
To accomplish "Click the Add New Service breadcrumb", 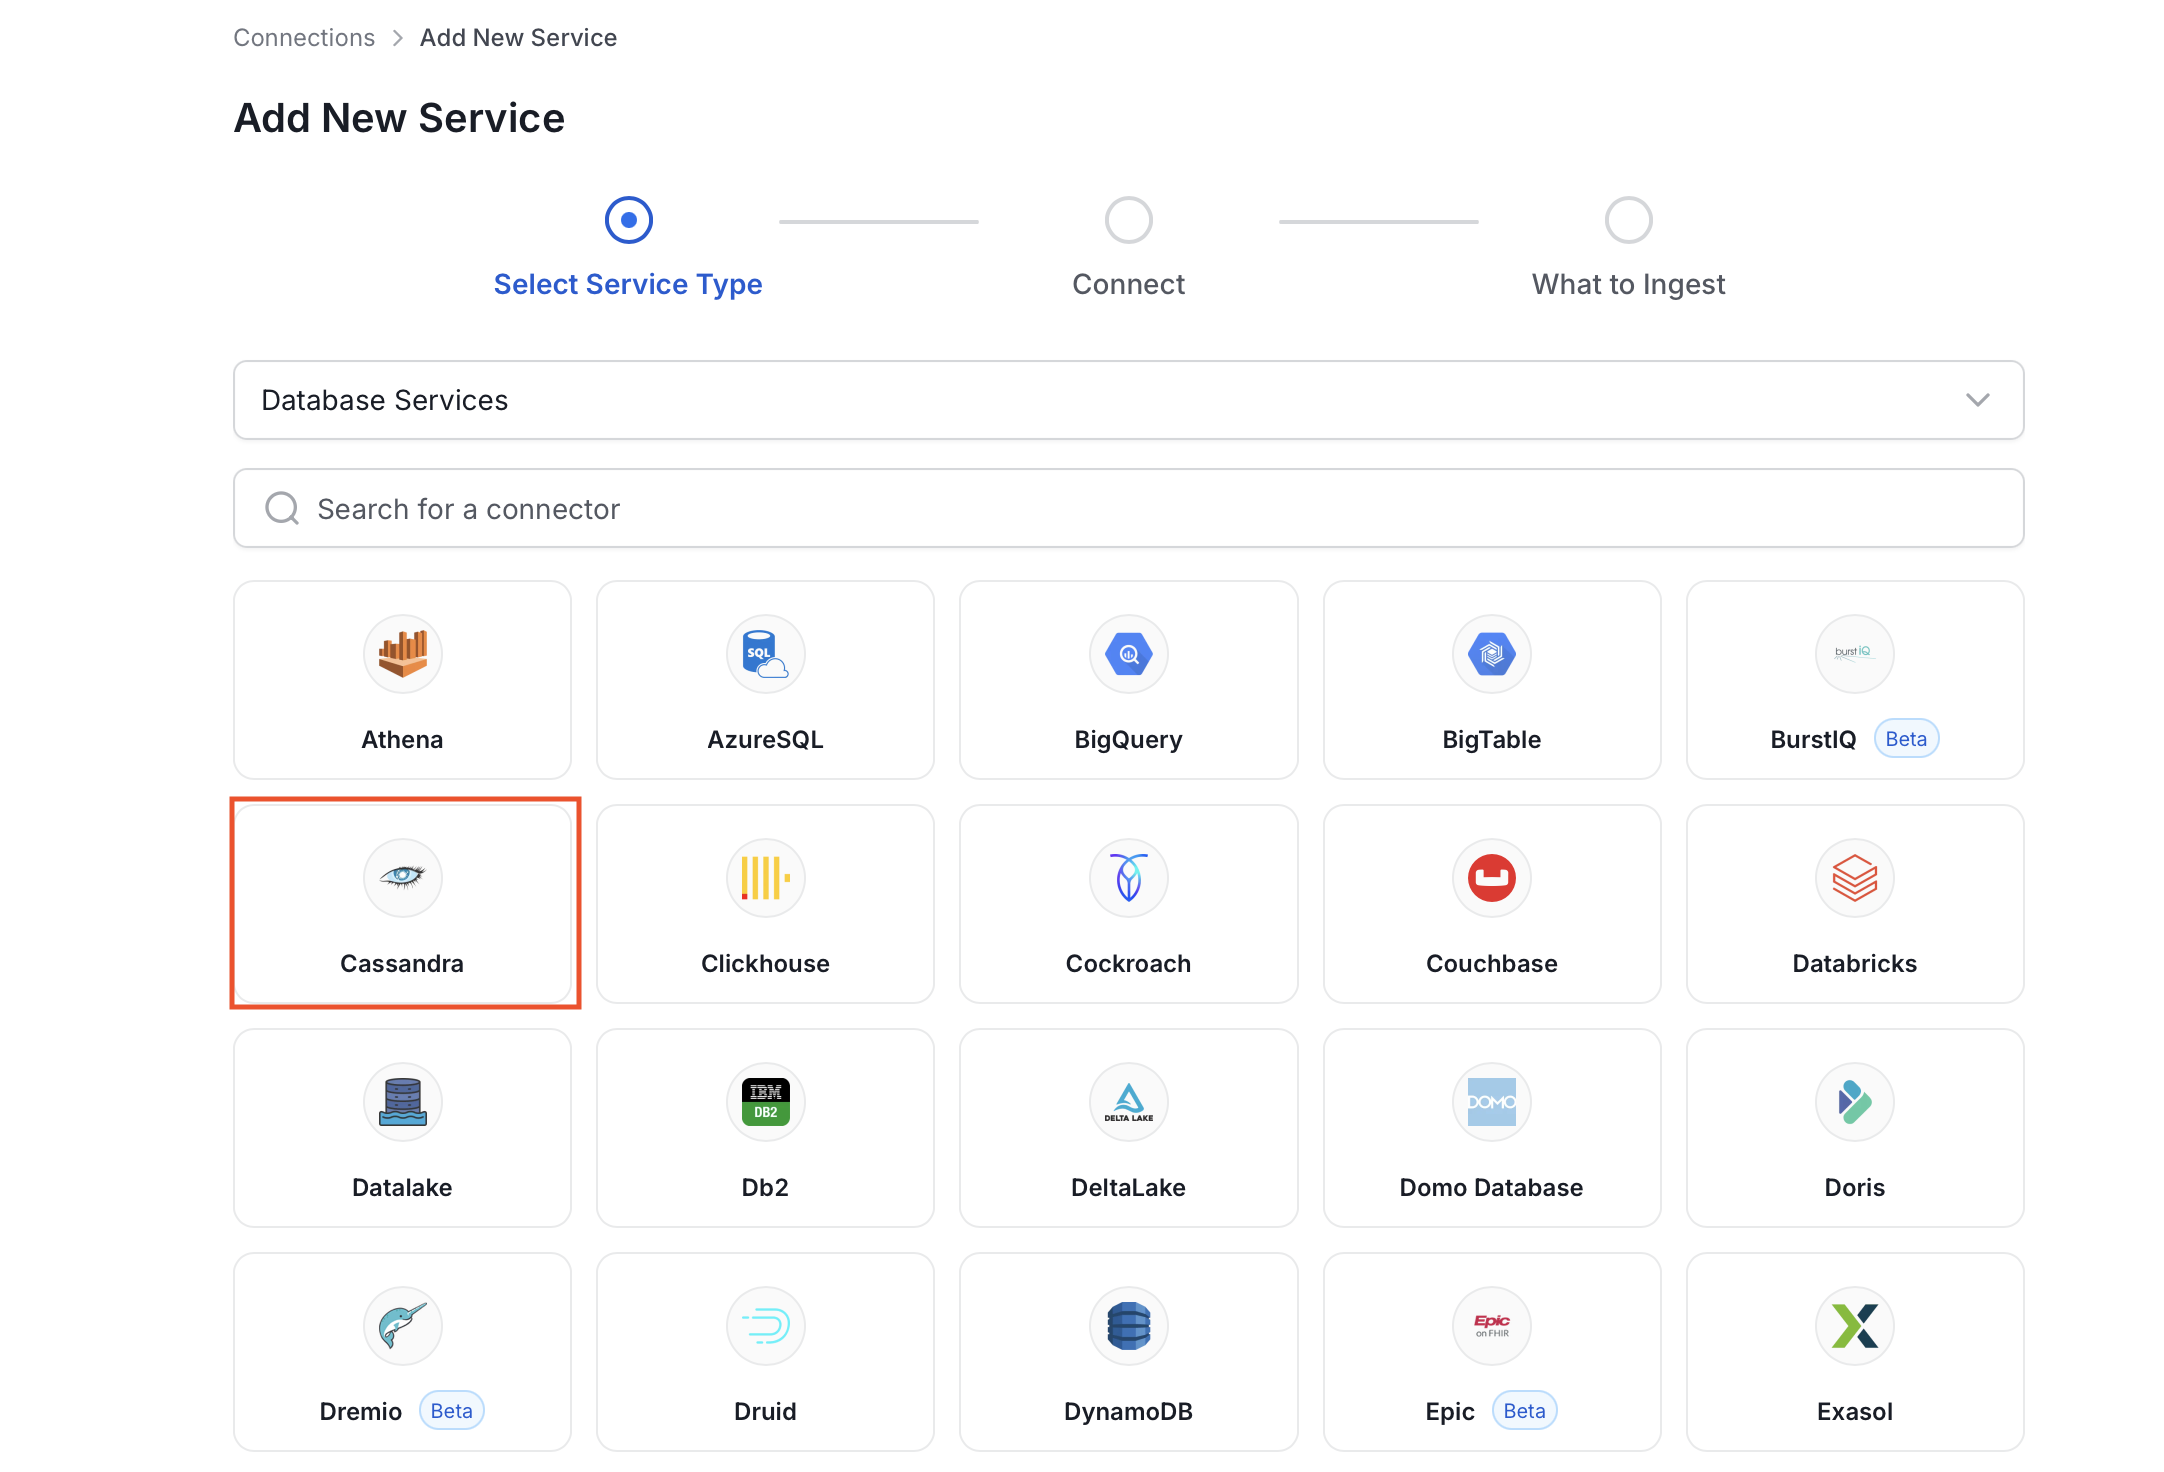I will point(518,37).
